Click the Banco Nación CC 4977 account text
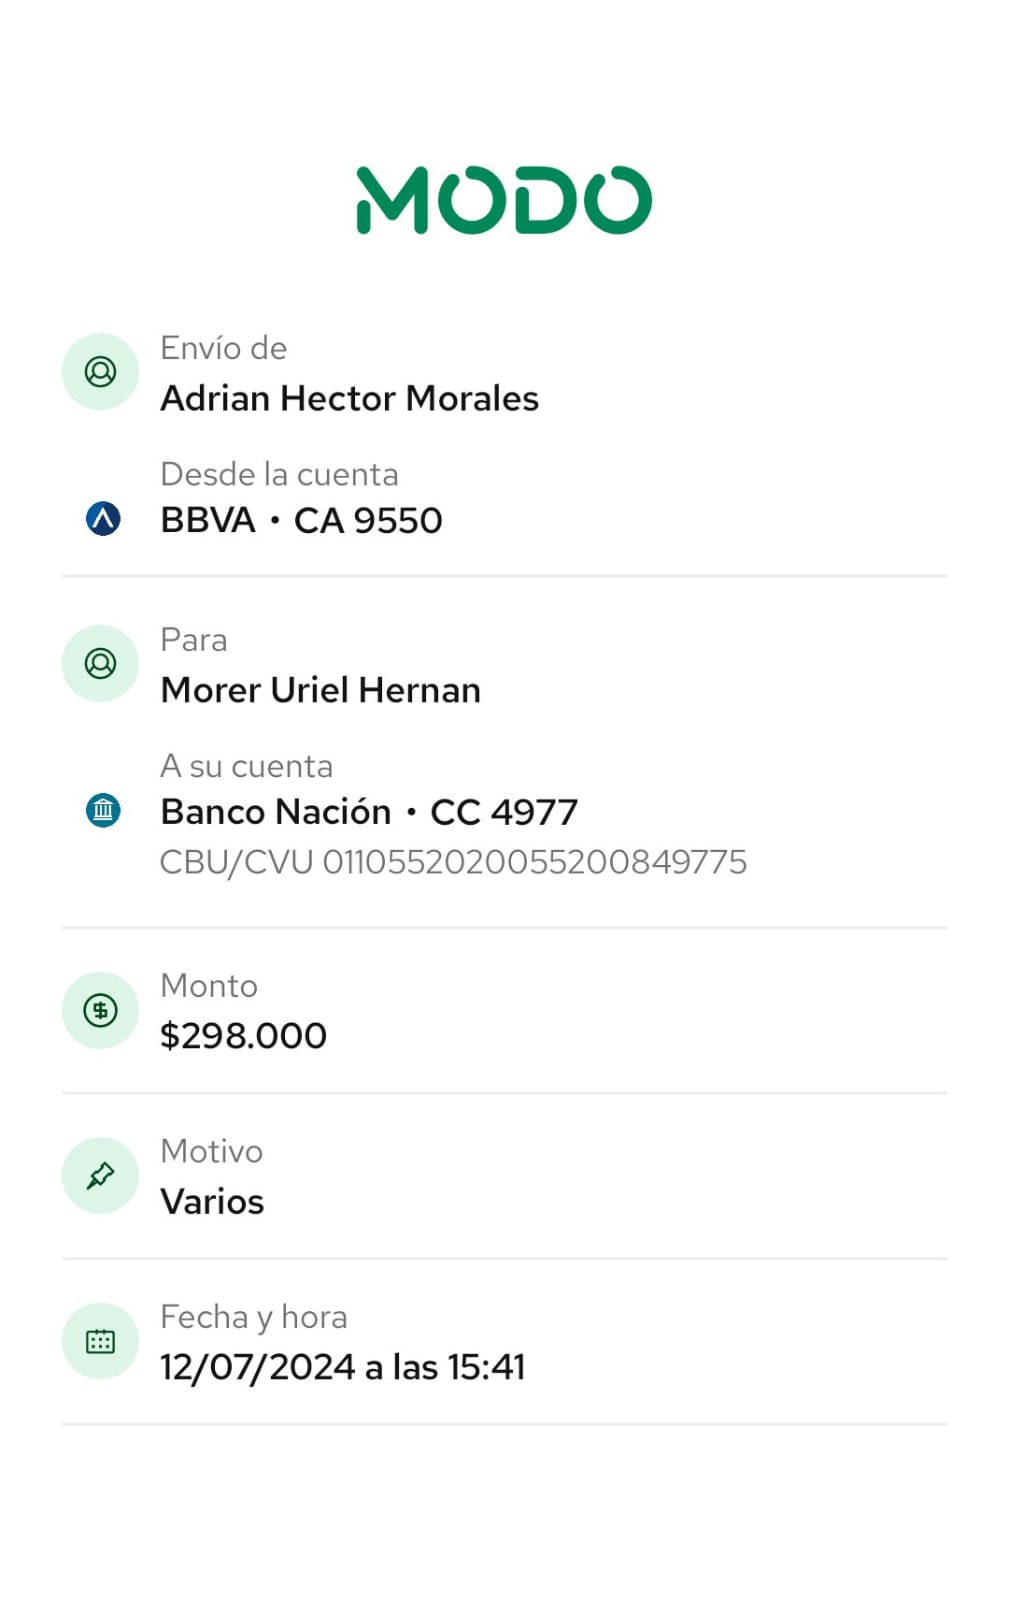1009x1600 pixels. click(369, 812)
